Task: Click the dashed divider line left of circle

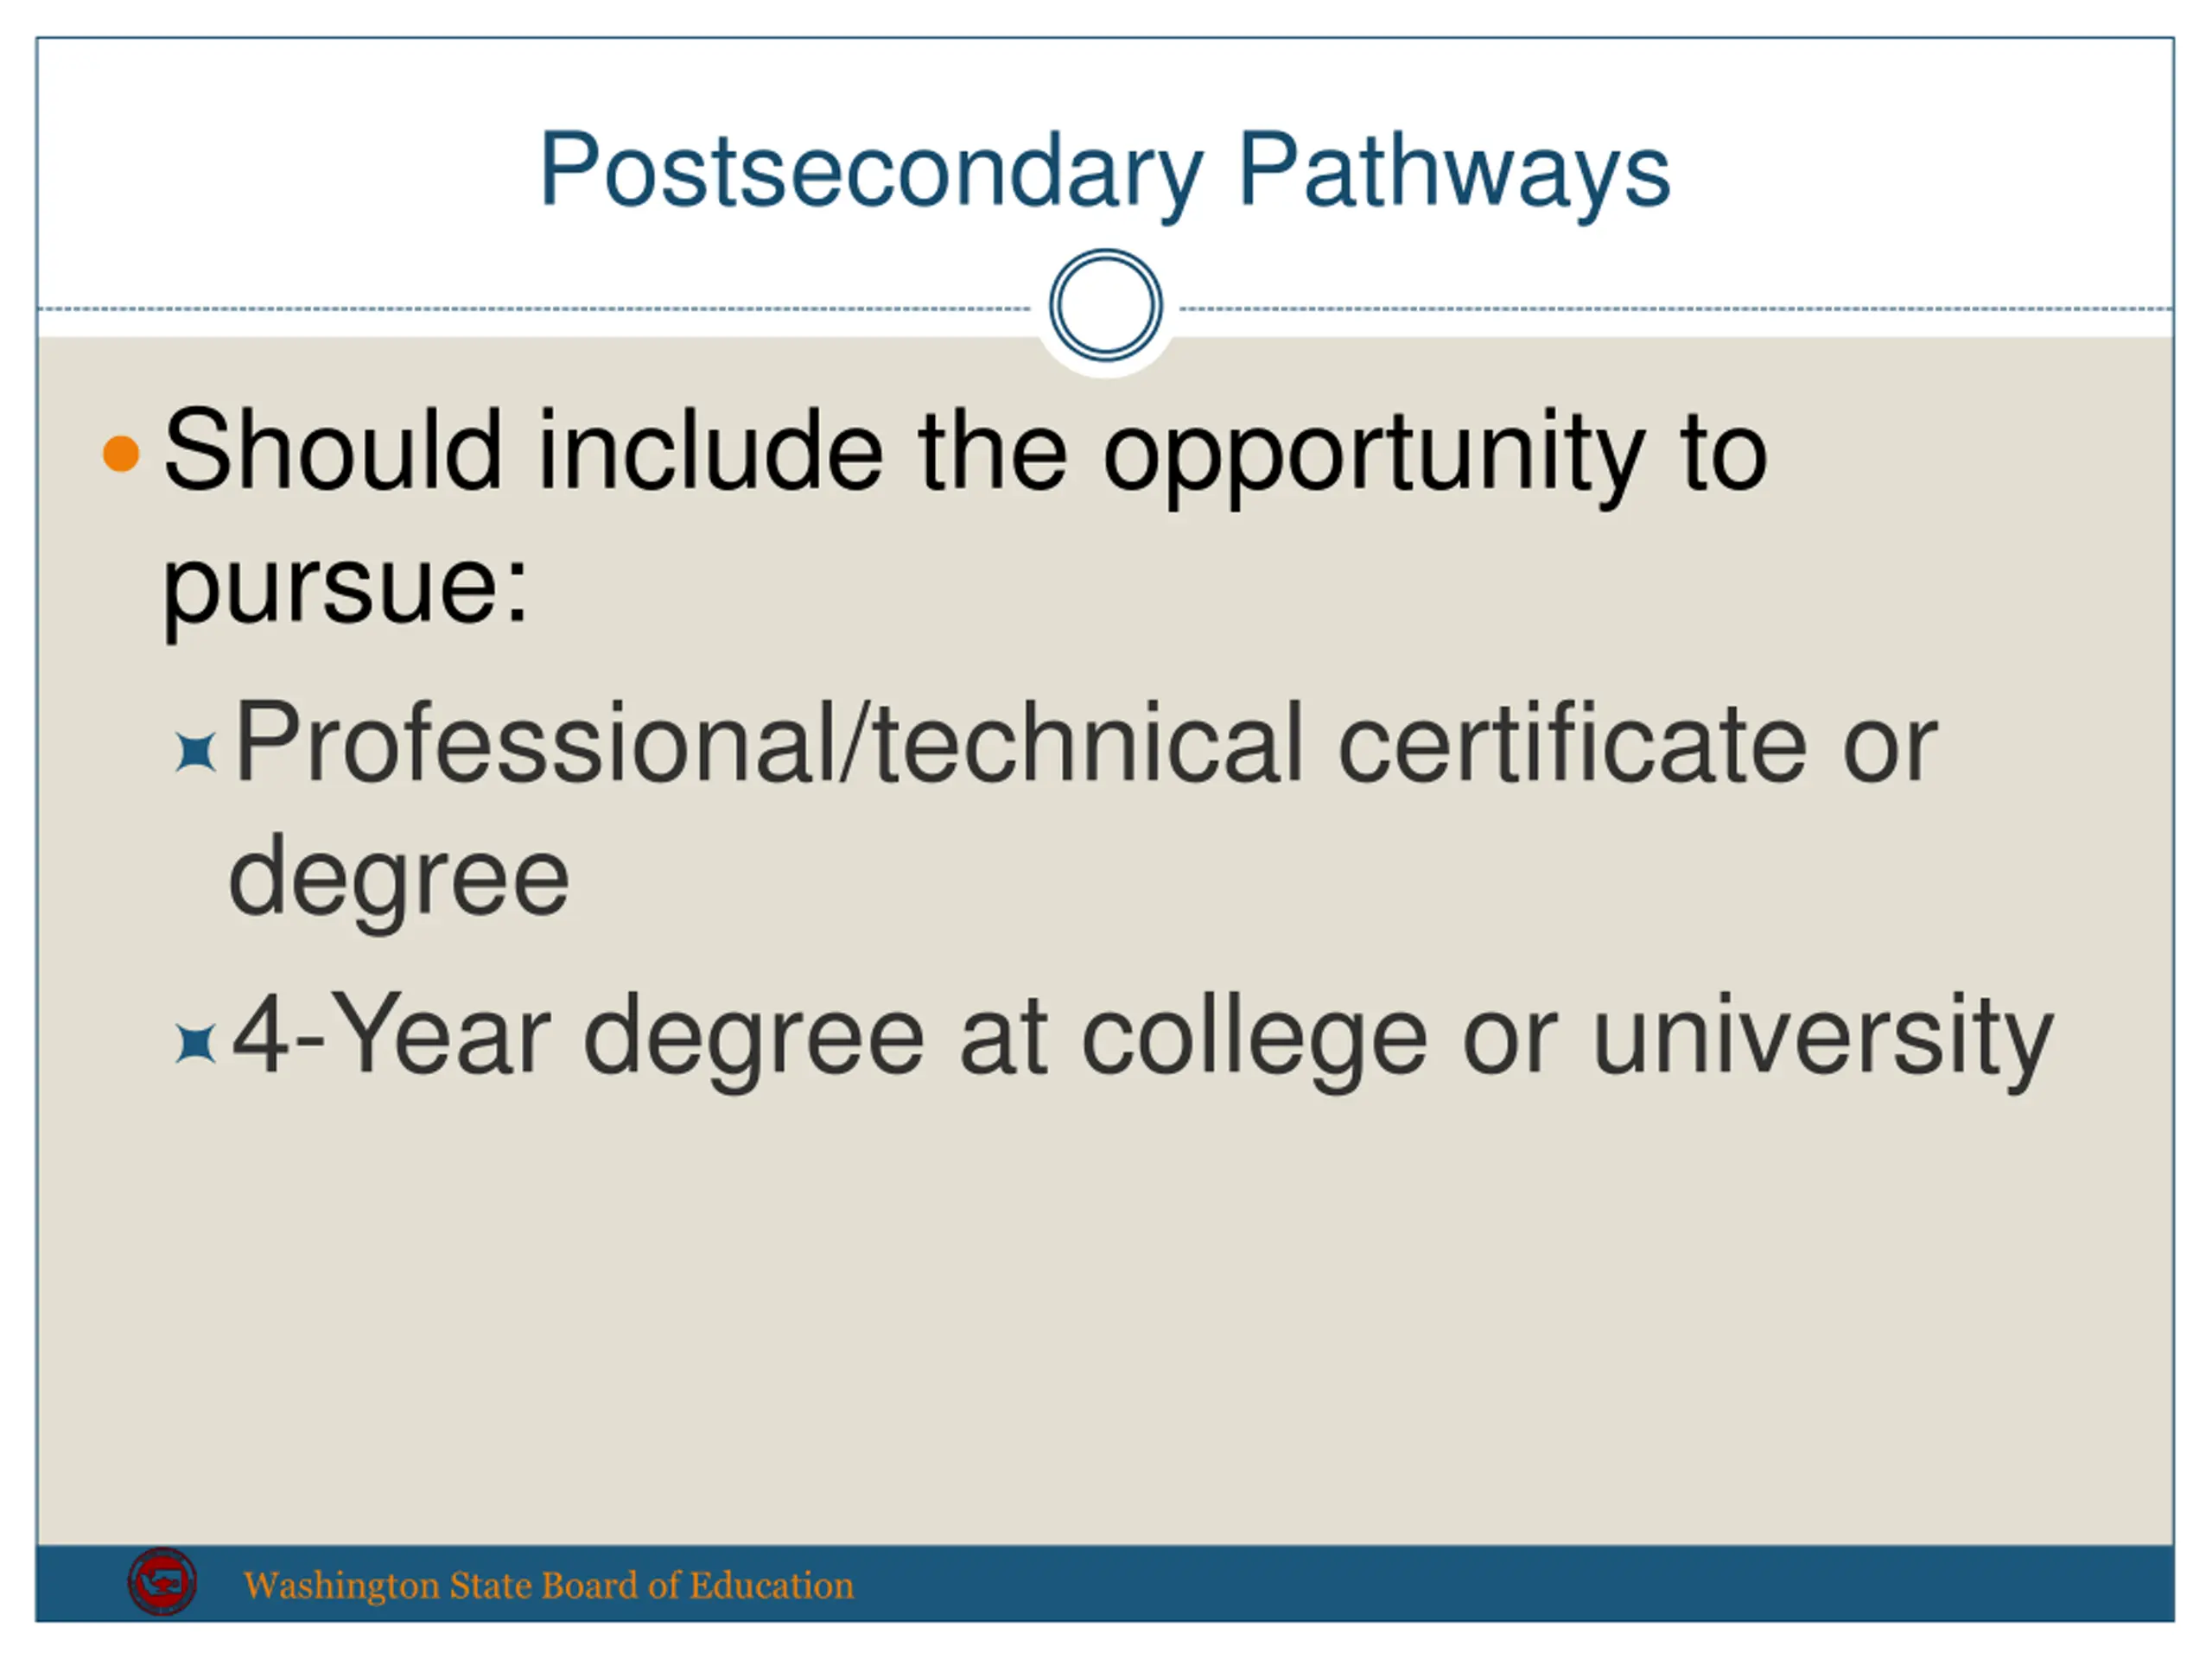Action: pyautogui.click(x=534, y=309)
